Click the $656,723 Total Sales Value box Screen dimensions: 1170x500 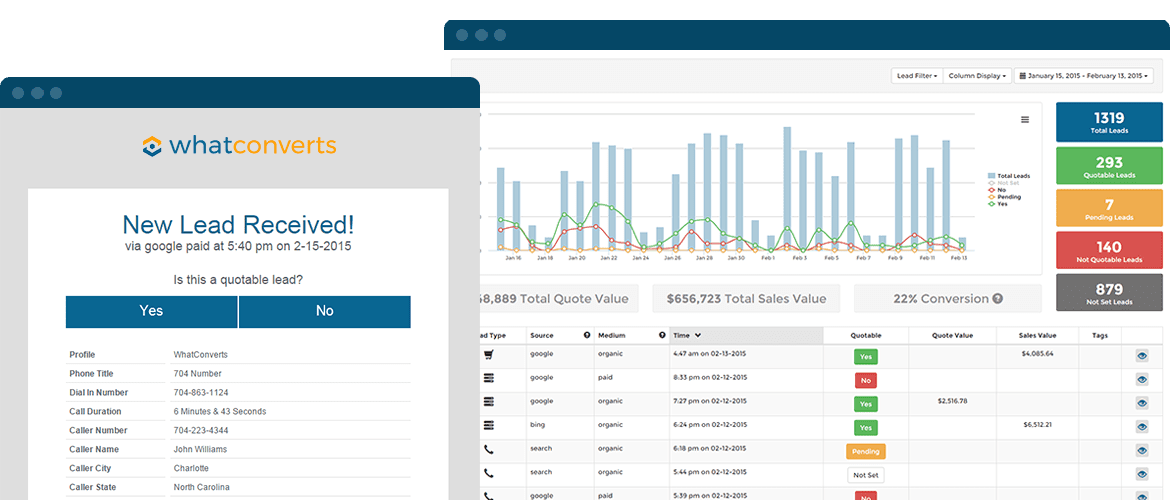coord(746,299)
